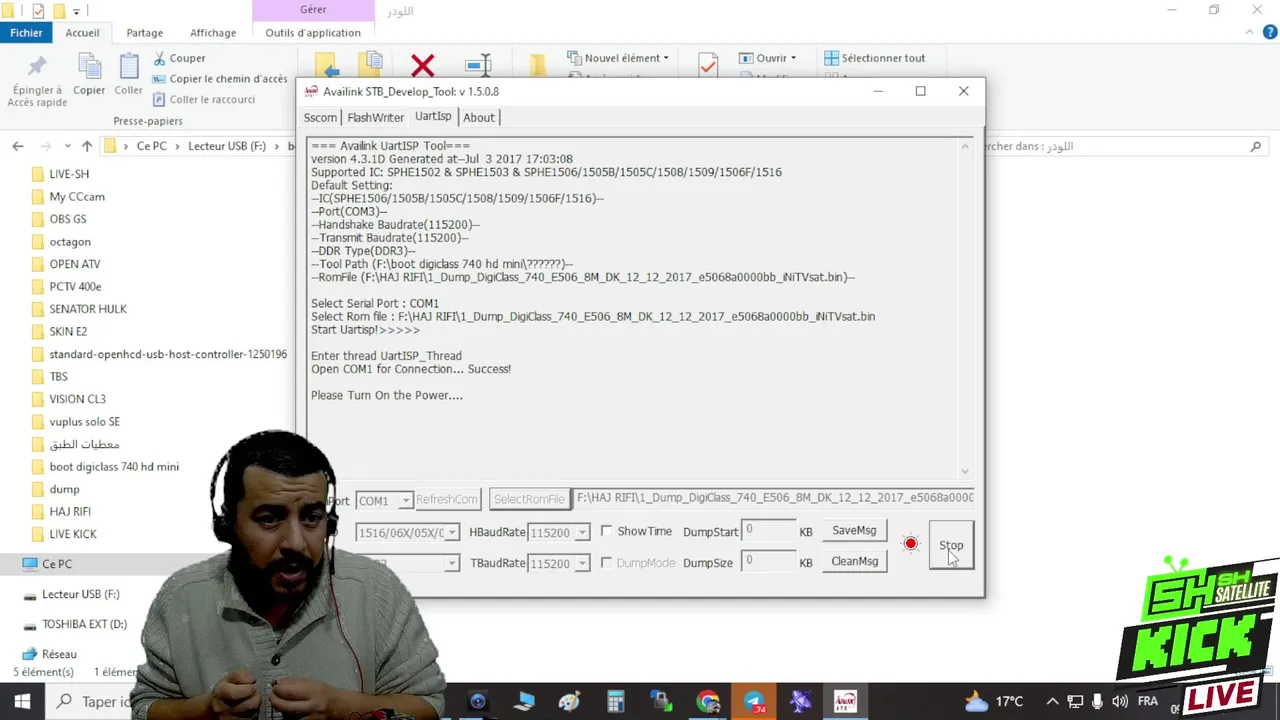
Task: Click the red X Supprimer ribbon icon
Action: click(x=423, y=65)
